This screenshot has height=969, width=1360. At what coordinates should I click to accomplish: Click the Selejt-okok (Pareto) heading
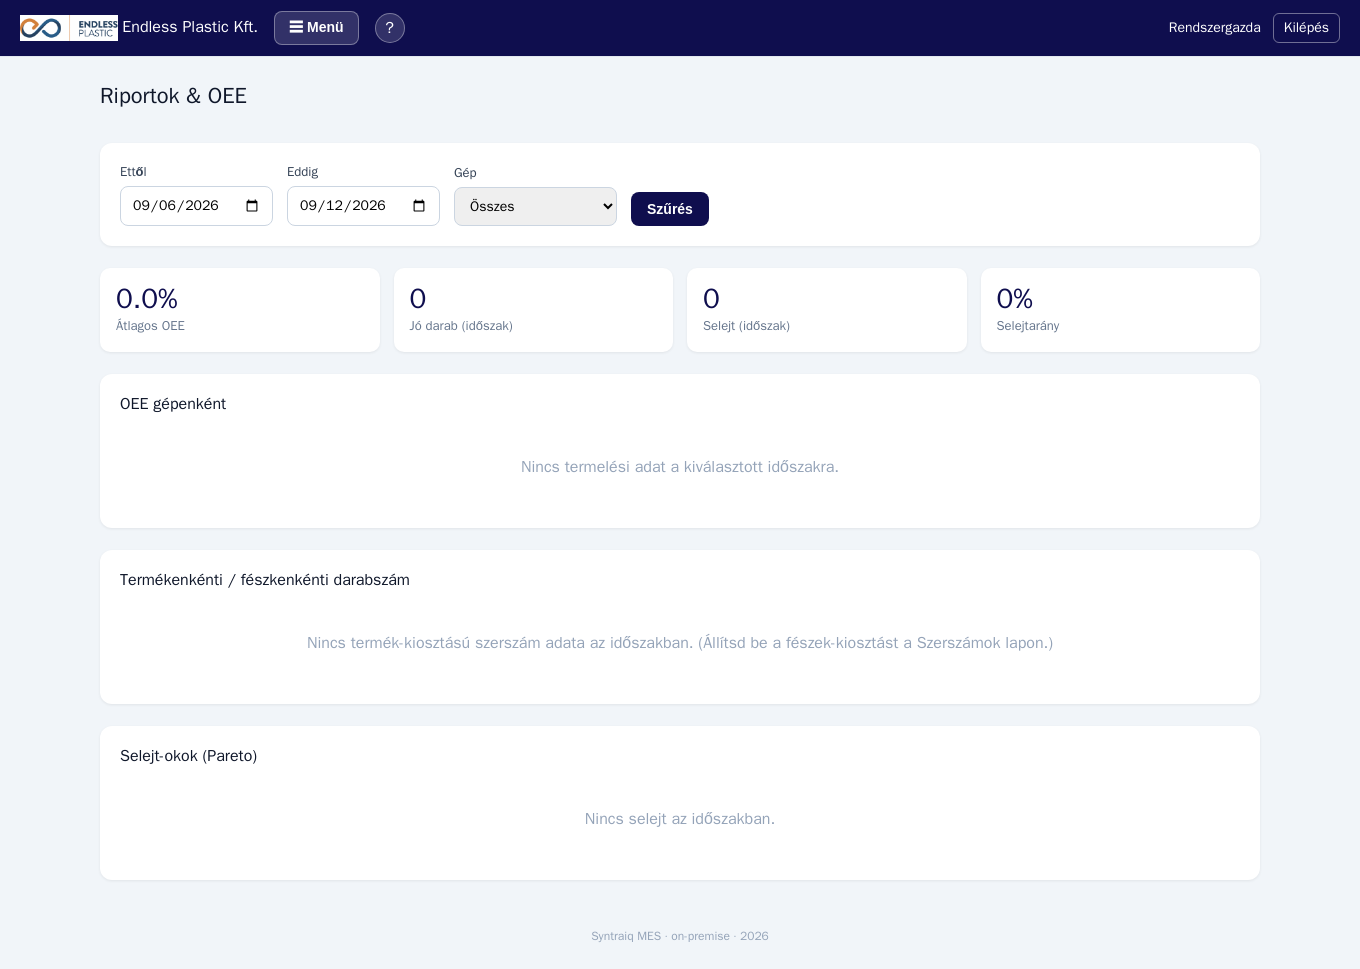tap(189, 756)
